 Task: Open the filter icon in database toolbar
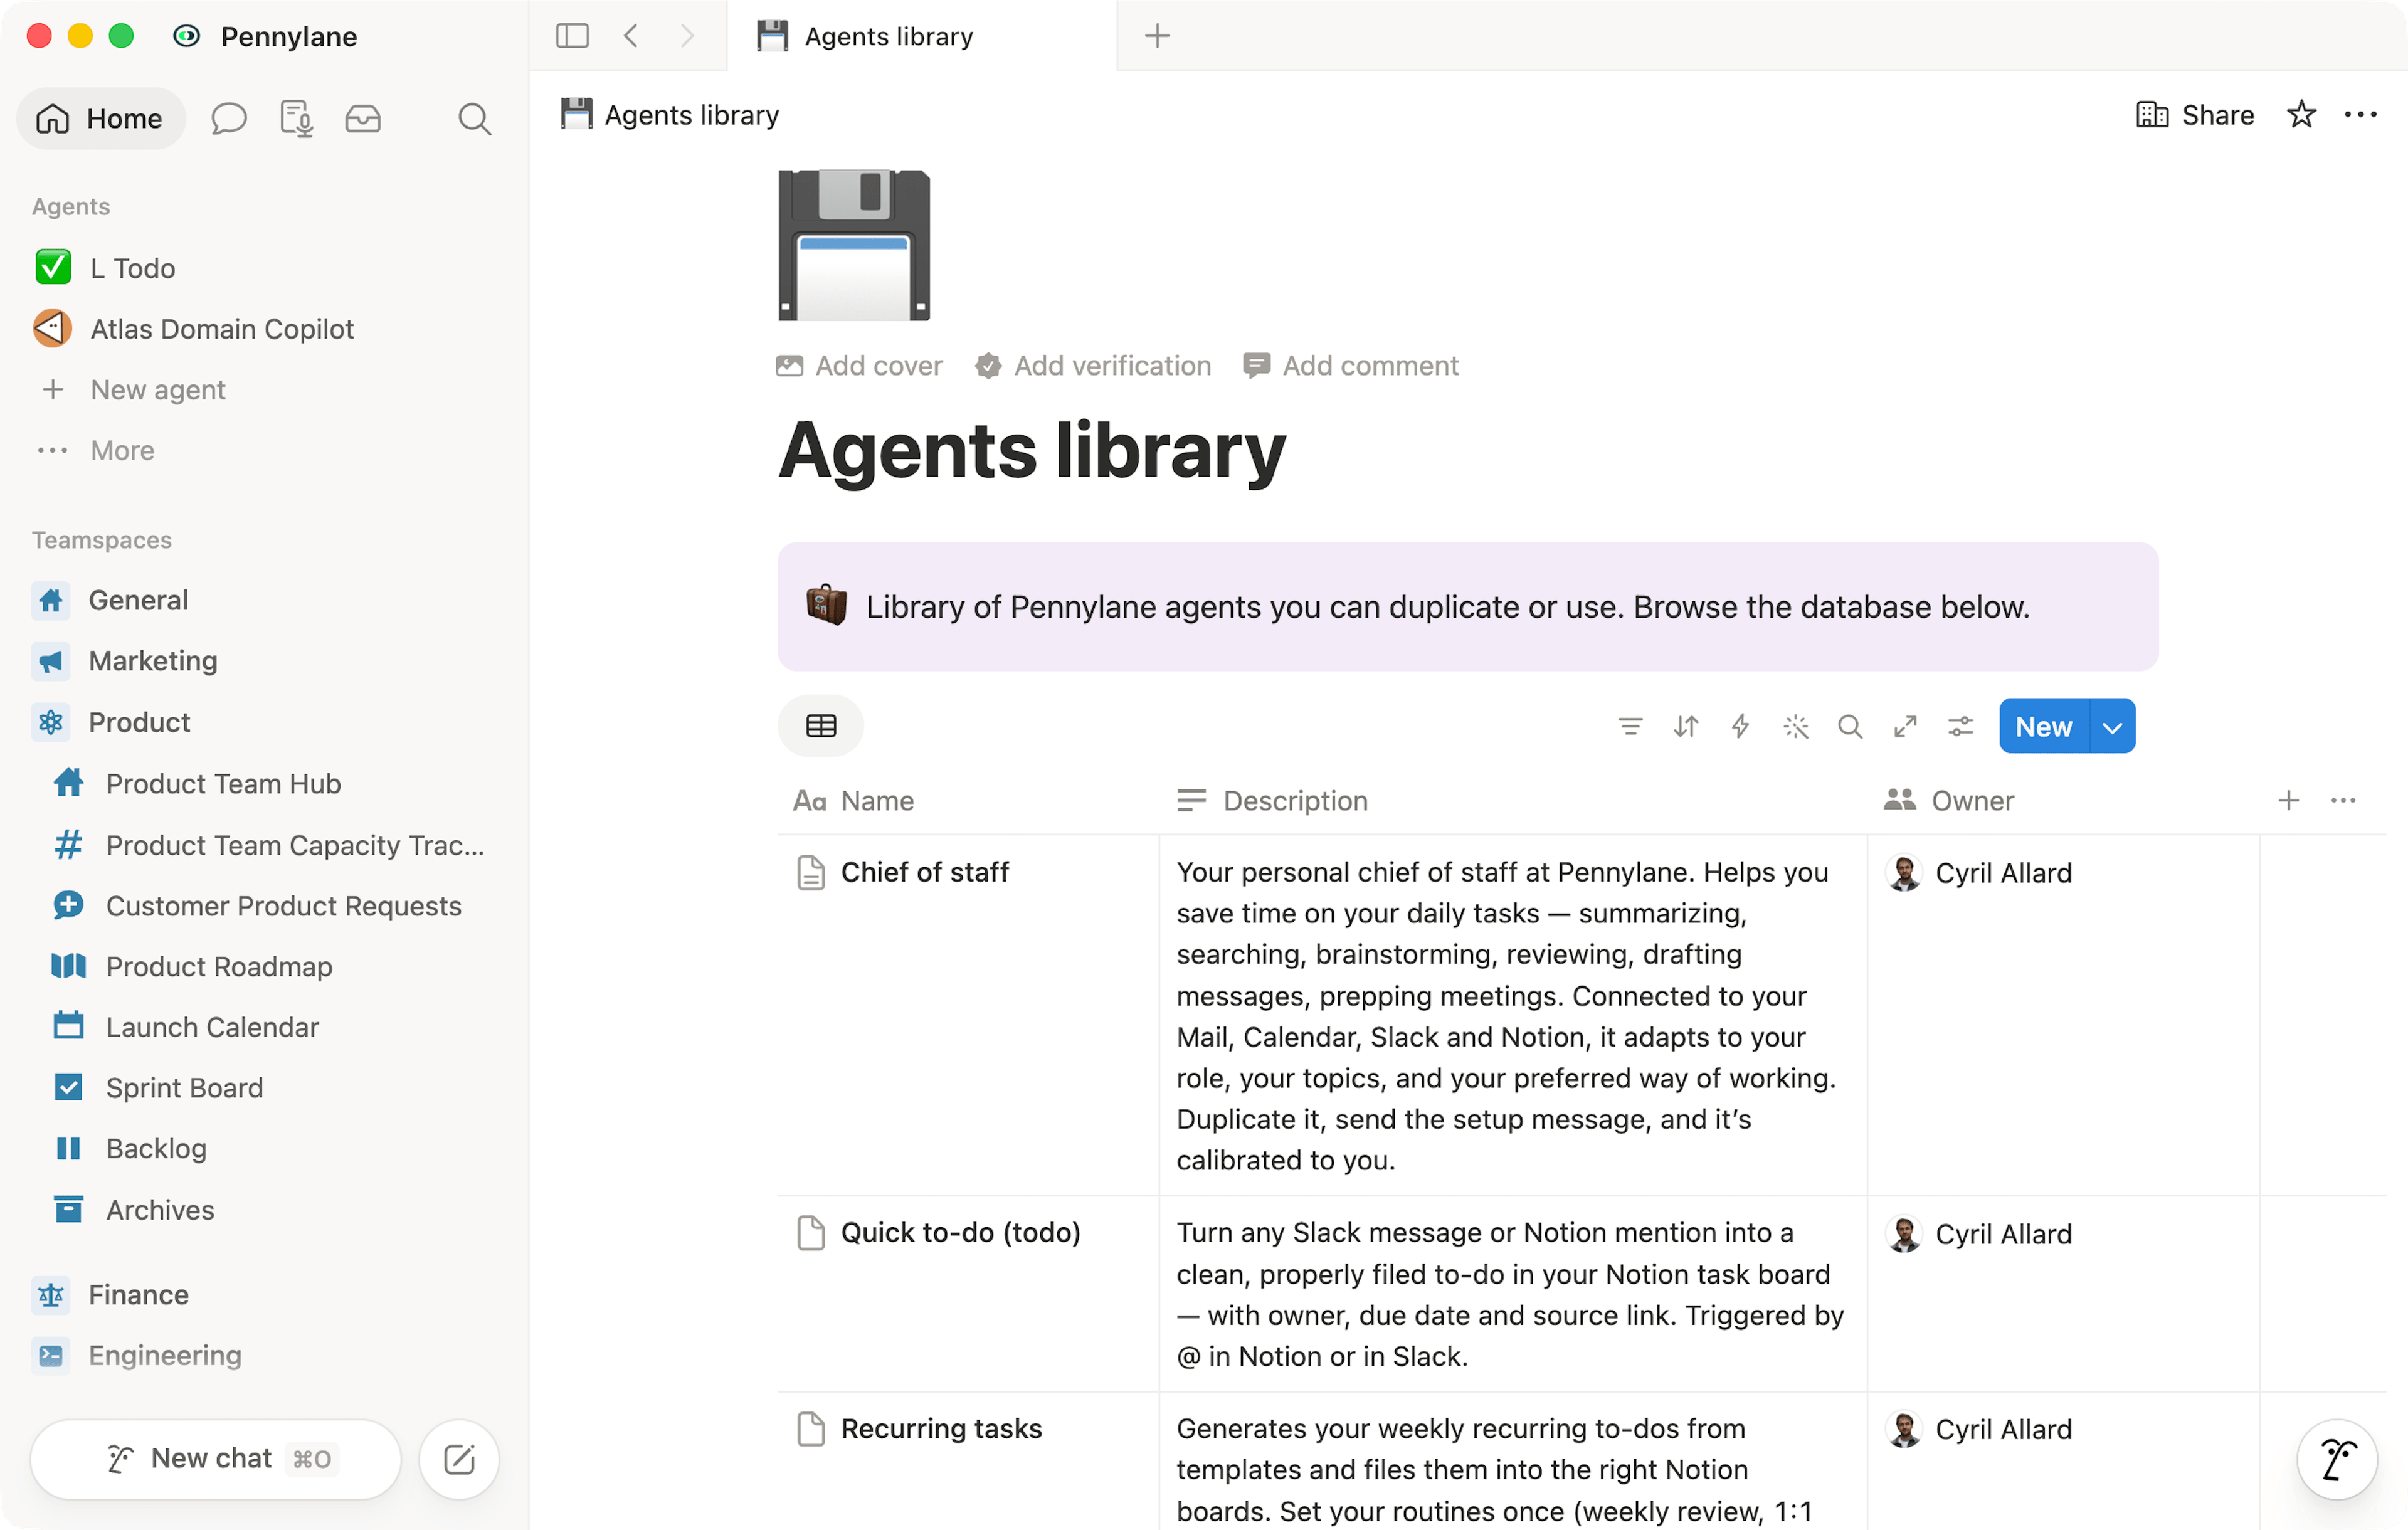pyautogui.click(x=1630, y=726)
